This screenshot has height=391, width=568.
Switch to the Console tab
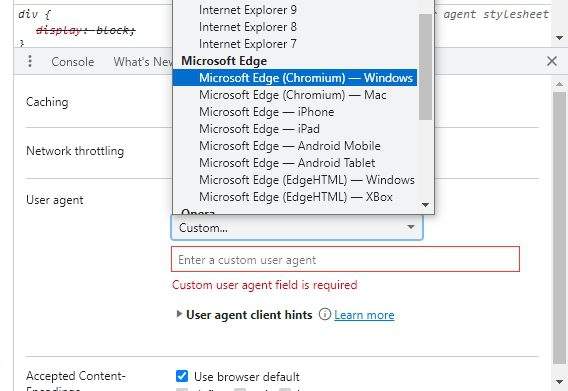click(72, 62)
